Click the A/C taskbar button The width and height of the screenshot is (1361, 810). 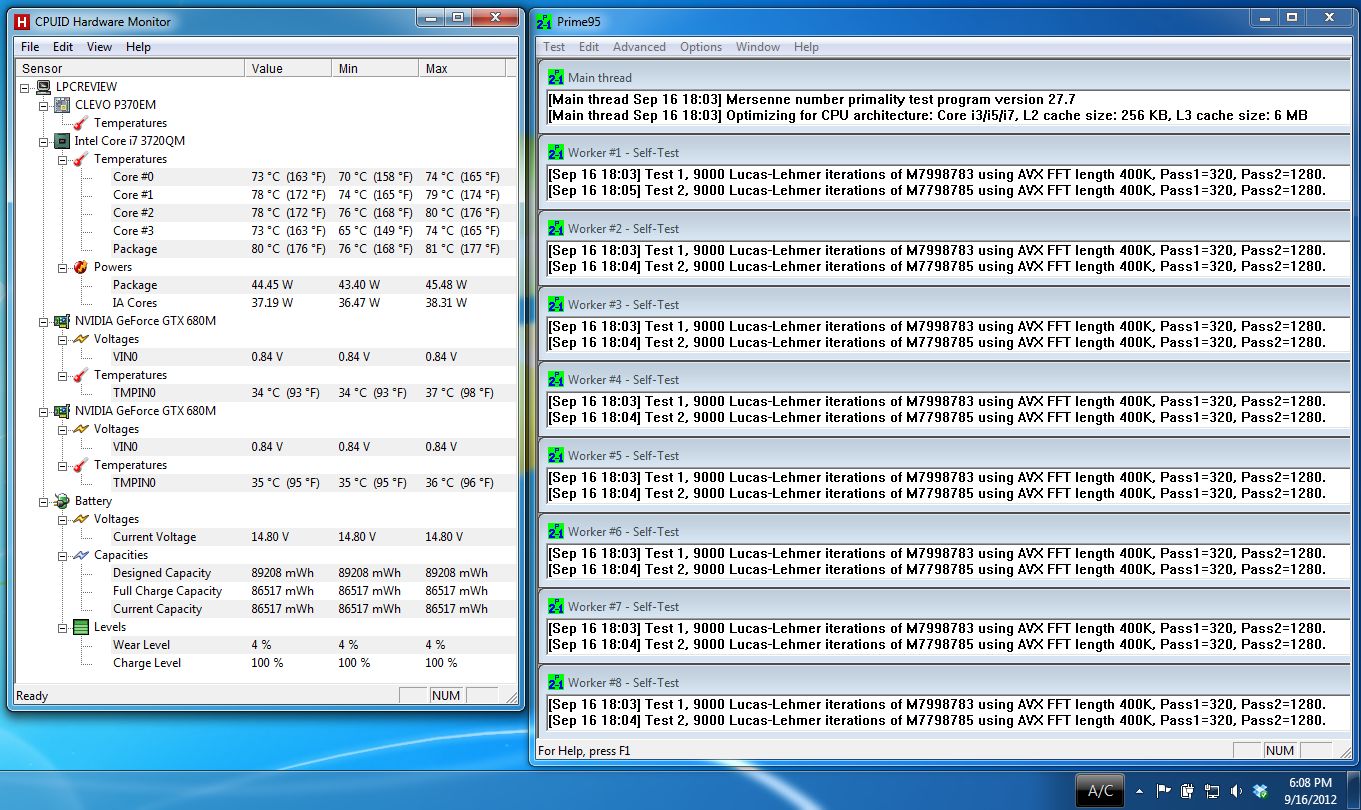[x=1100, y=790]
